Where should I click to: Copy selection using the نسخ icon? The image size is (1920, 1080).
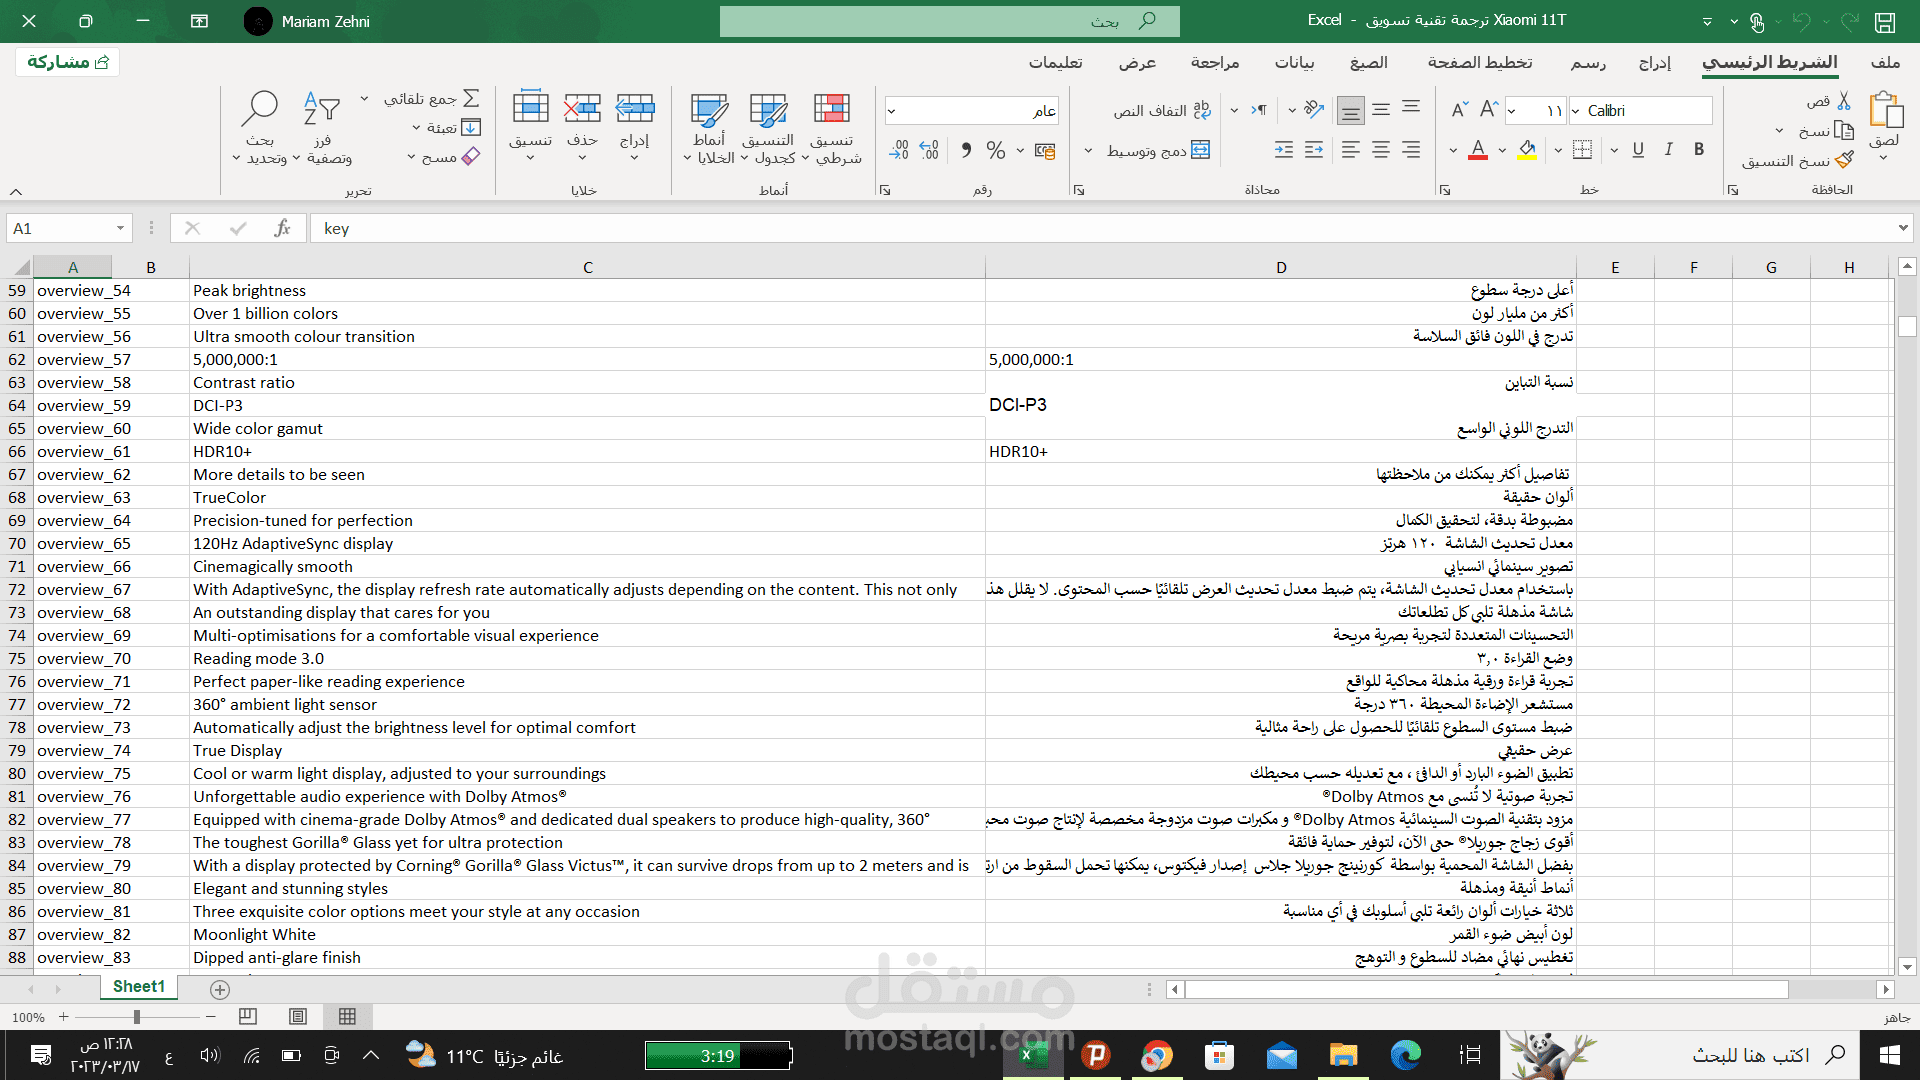coord(1844,131)
